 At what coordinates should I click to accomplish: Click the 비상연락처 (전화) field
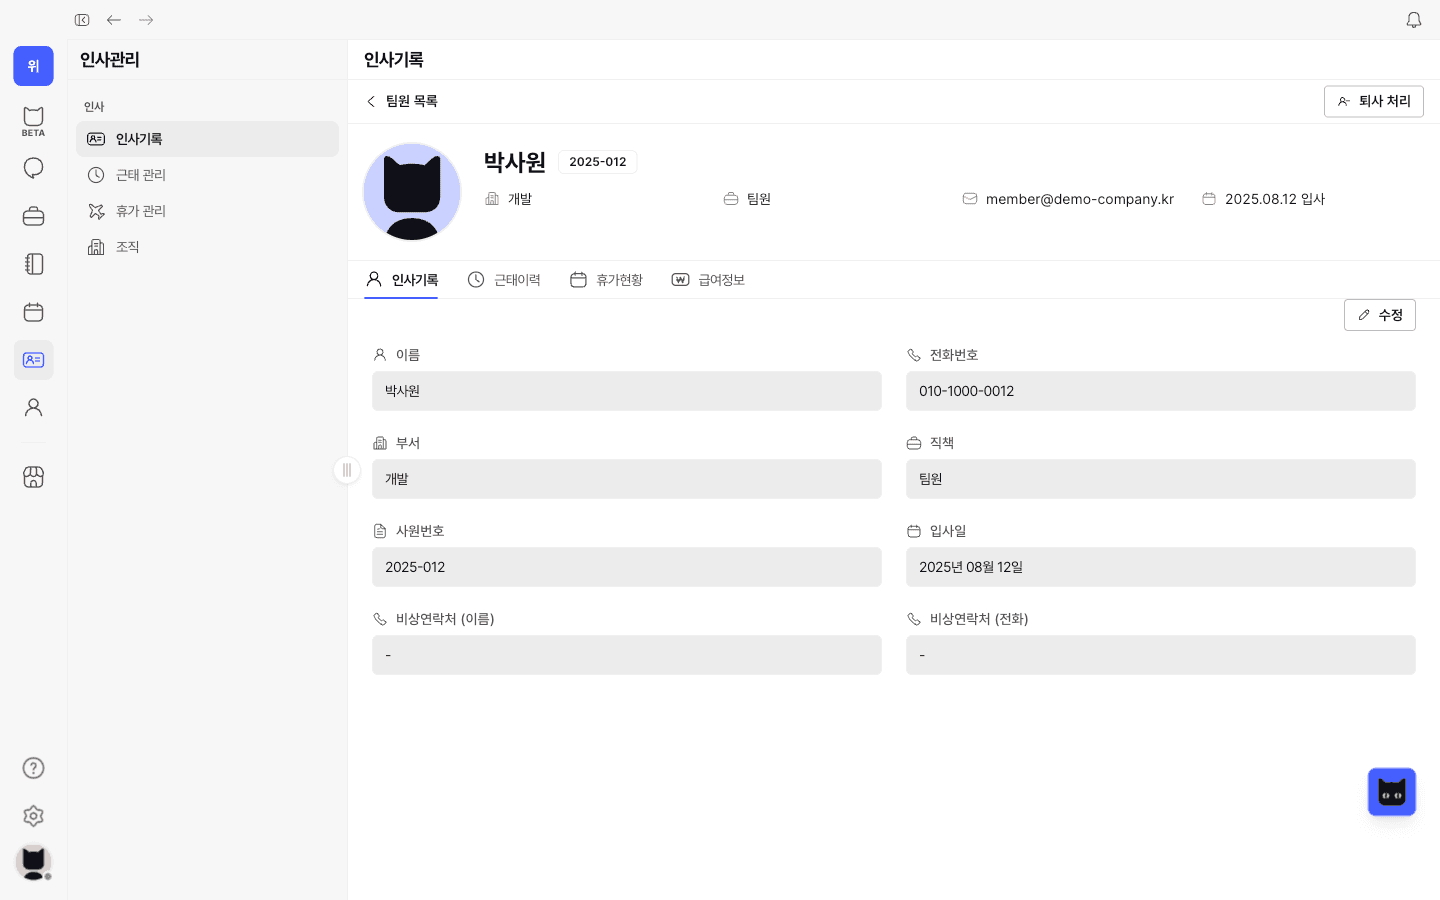tap(1161, 655)
